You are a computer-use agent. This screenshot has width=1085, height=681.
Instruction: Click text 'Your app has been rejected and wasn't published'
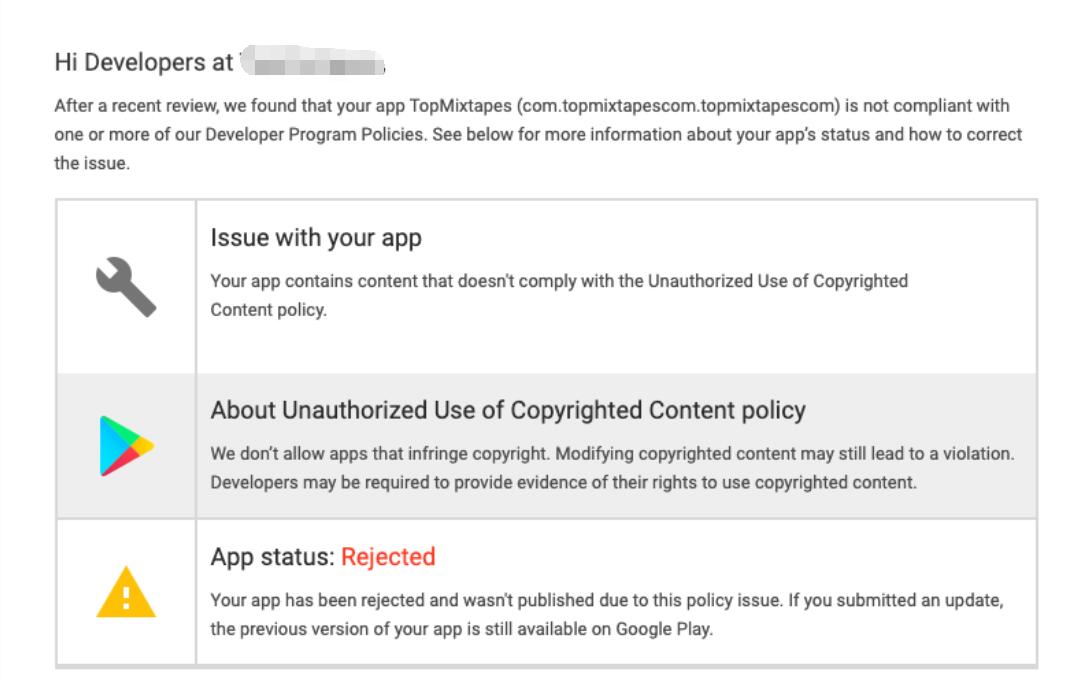click(403, 600)
